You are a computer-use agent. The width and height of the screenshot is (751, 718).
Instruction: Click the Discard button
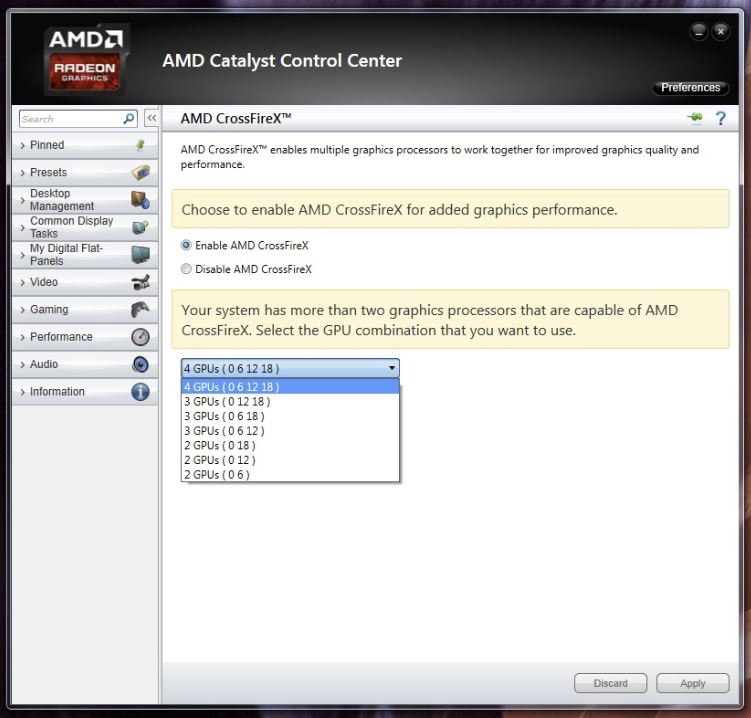pyautogui.click(x=610, y=683)
